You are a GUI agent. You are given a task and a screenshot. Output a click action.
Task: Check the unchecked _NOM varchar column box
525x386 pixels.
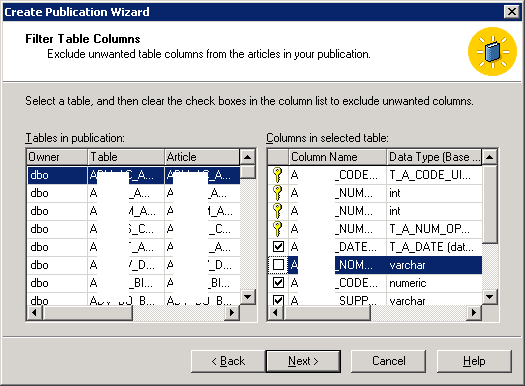click(x=278, y=265)
